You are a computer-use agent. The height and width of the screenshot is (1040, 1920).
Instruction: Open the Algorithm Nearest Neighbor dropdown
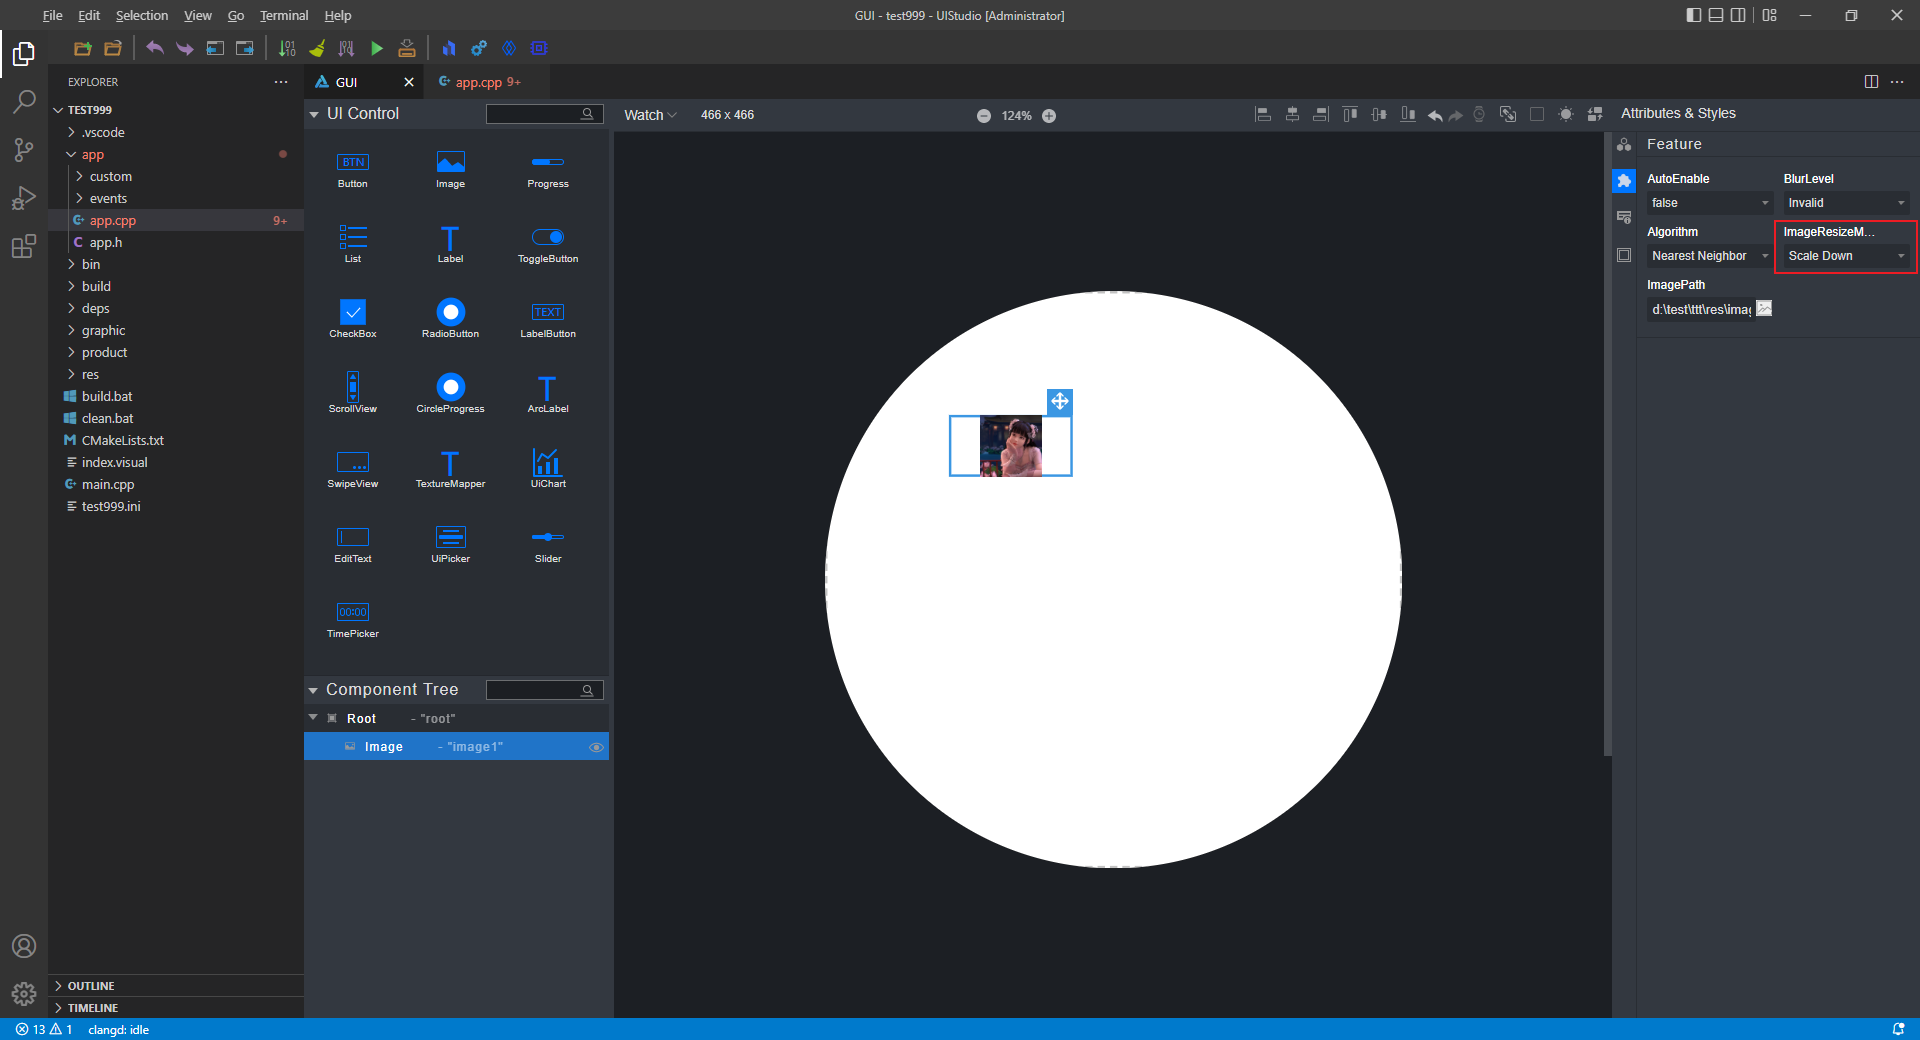(1708, 256)
